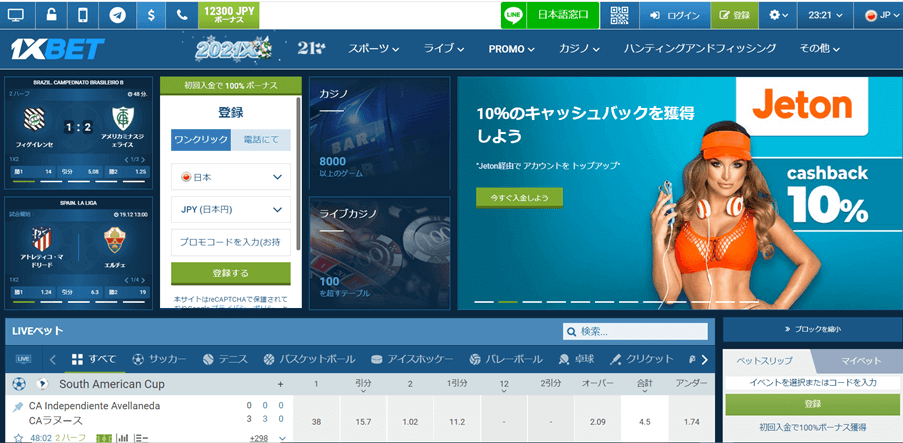Favorite the match with the star icon
The height and width of the screenshot is (443, 903).
point(18,438)
